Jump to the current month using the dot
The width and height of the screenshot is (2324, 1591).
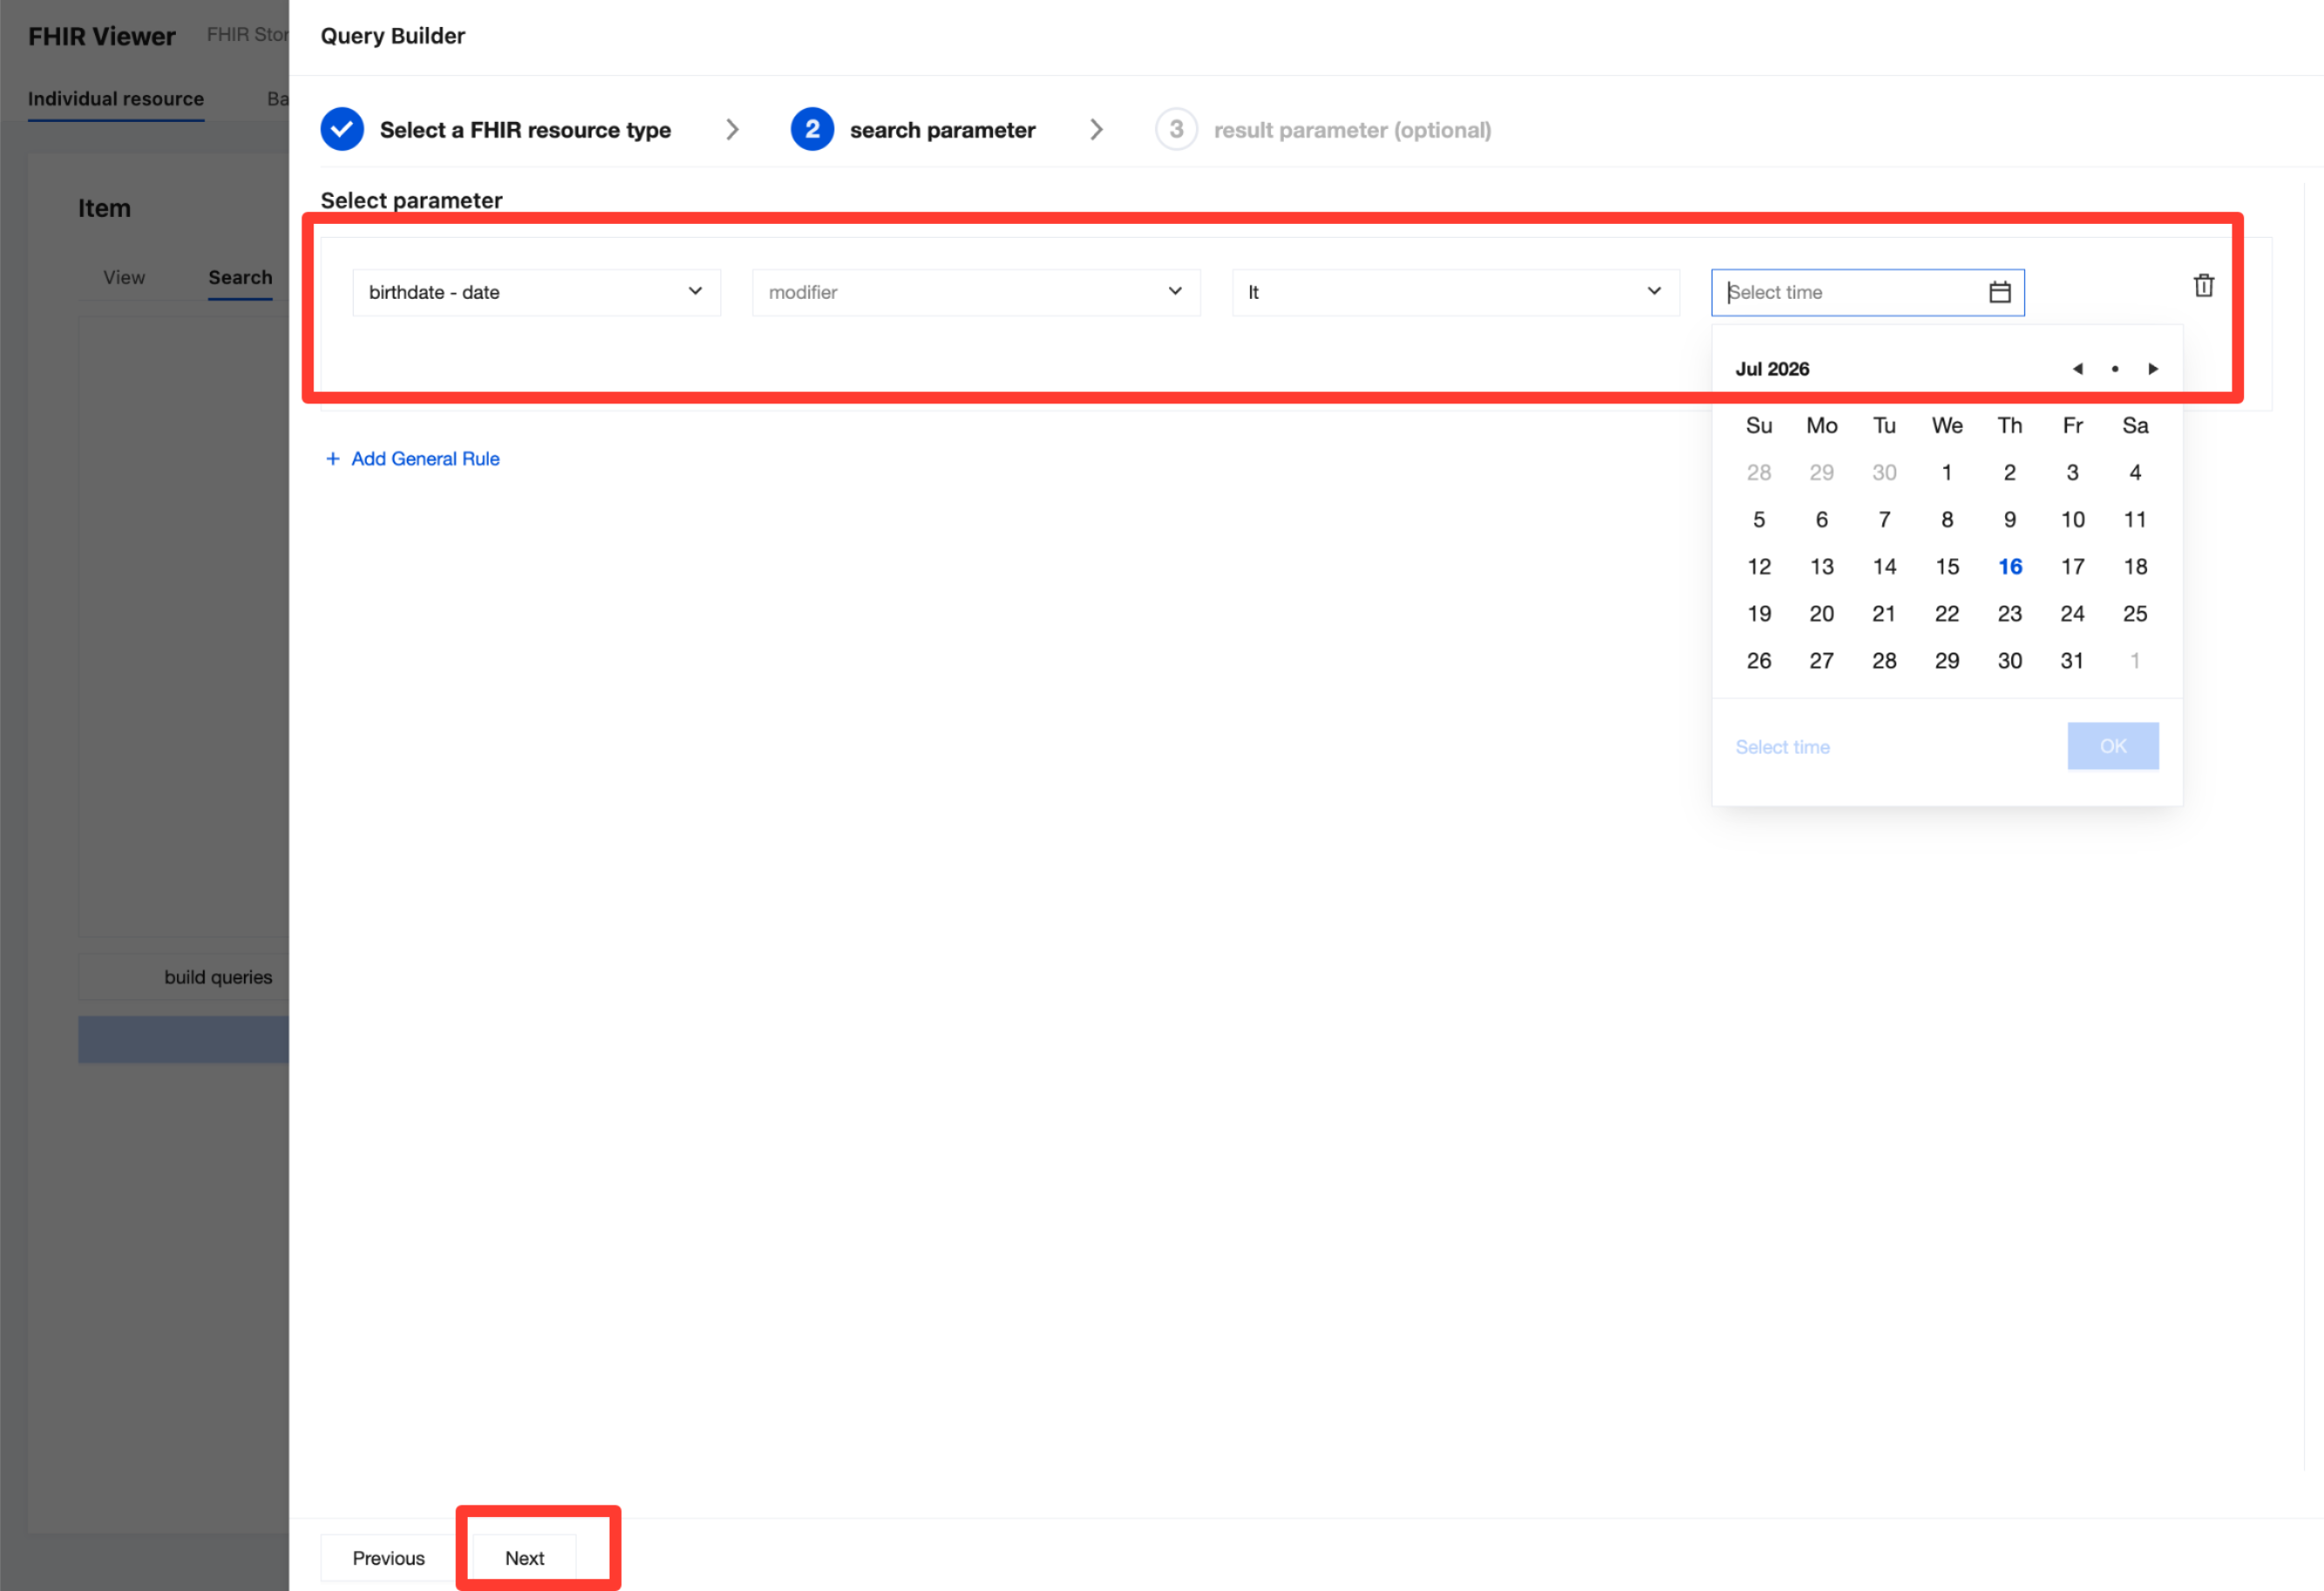[x=2114, y=369]
